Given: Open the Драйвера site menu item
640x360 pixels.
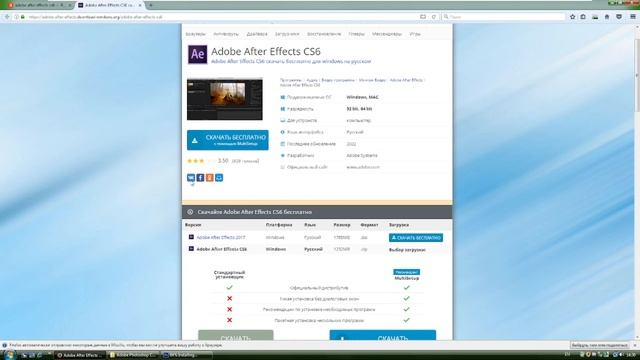Looking at the screenshot, I should pyautogui.click(x=257, y=34).
